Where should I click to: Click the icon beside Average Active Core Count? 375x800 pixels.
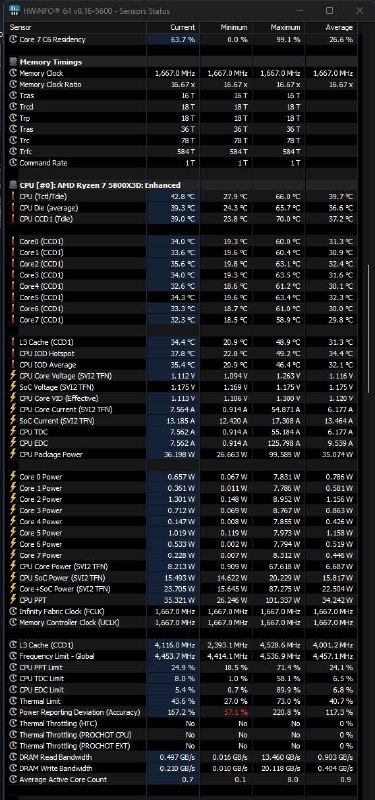[x=13, y=780]
